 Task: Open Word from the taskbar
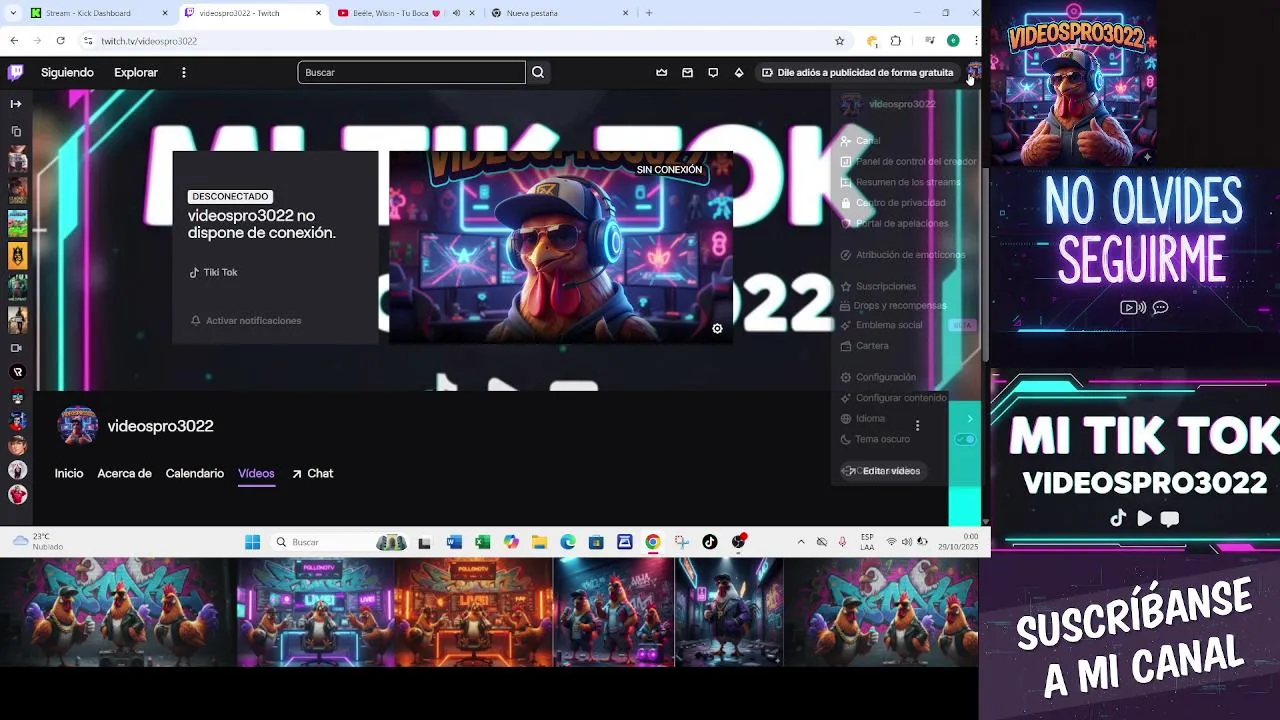(x=454, y=542)
